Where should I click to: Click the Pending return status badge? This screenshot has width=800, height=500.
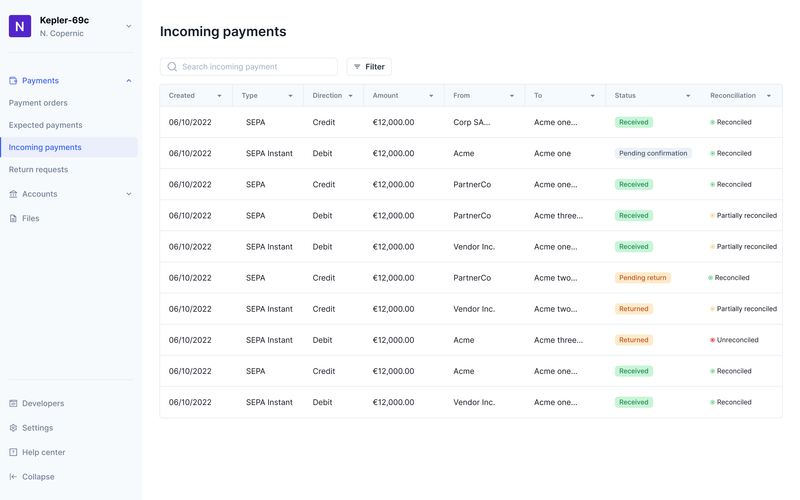pos(642,278)
